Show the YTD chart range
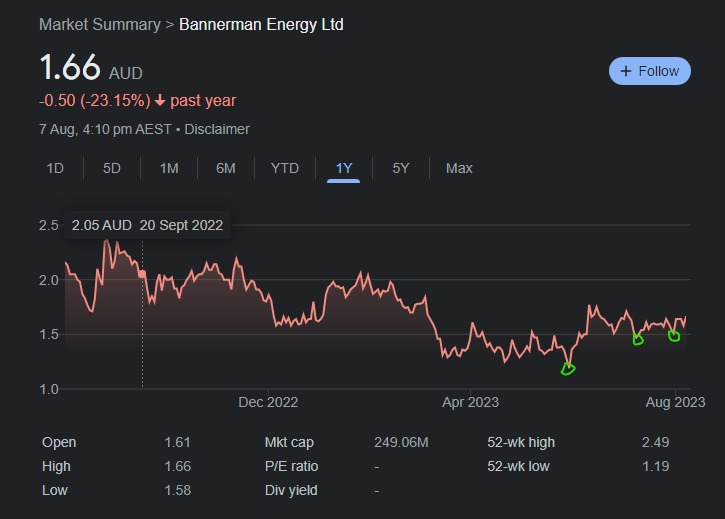 point(285,168)
